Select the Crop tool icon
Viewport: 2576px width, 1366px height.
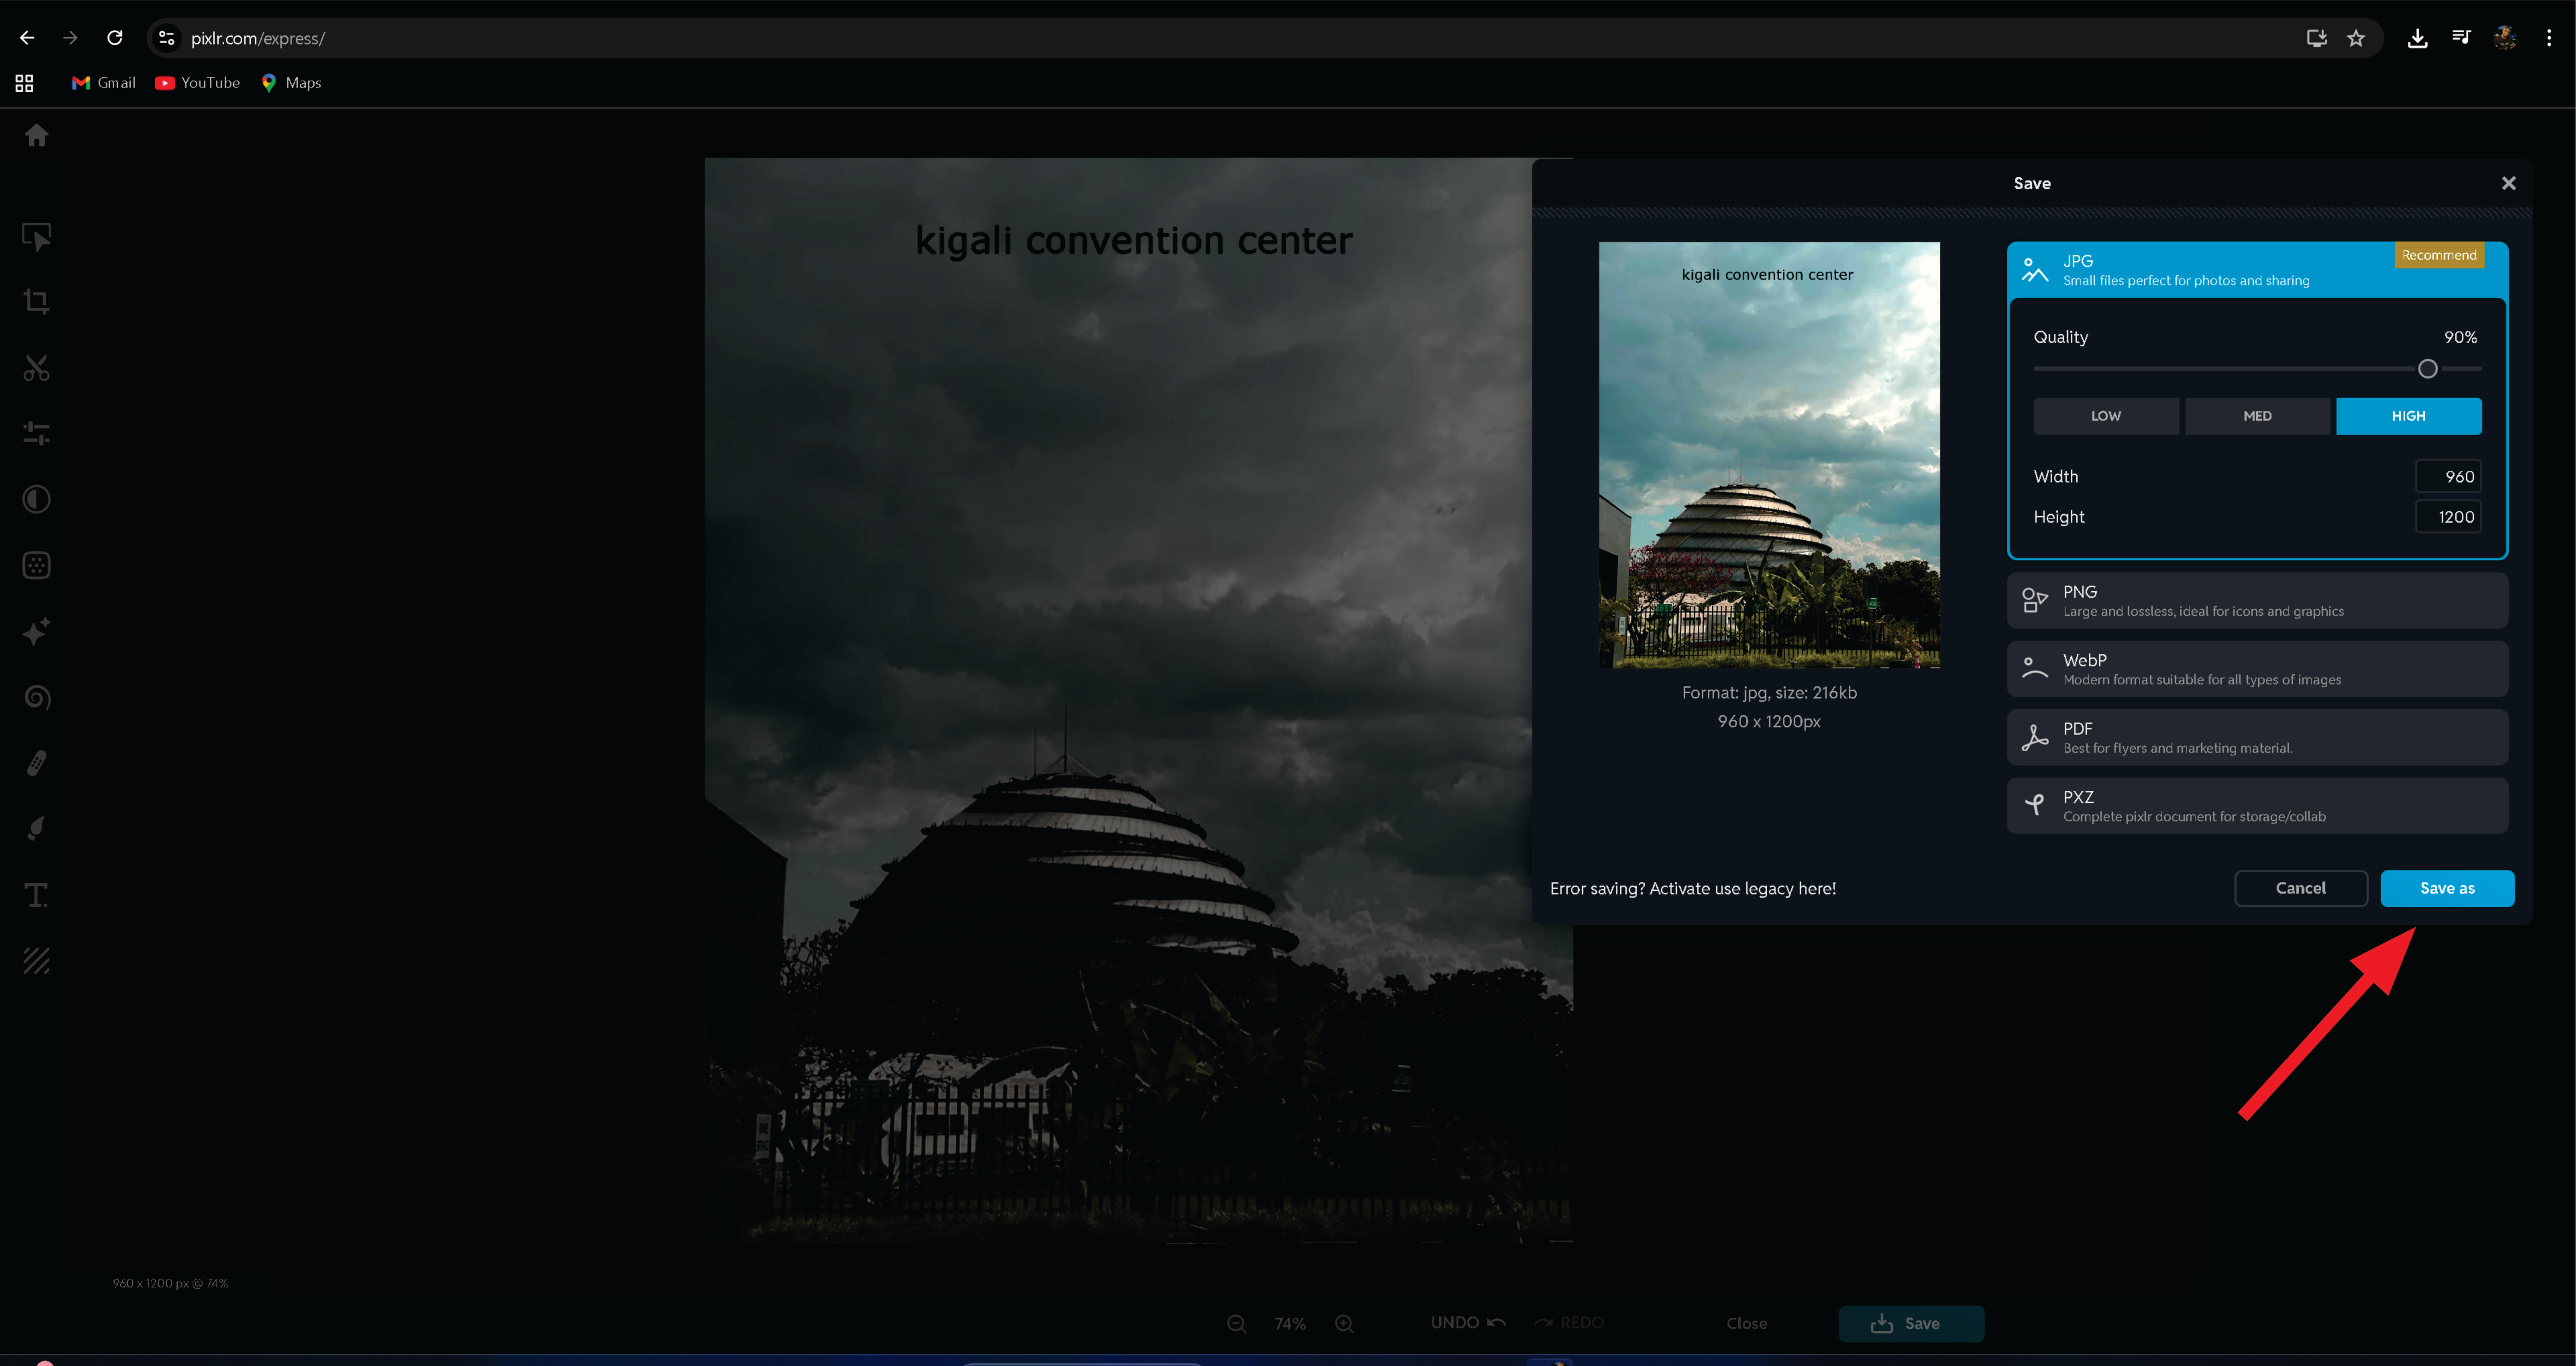click(x=37, y=301)
